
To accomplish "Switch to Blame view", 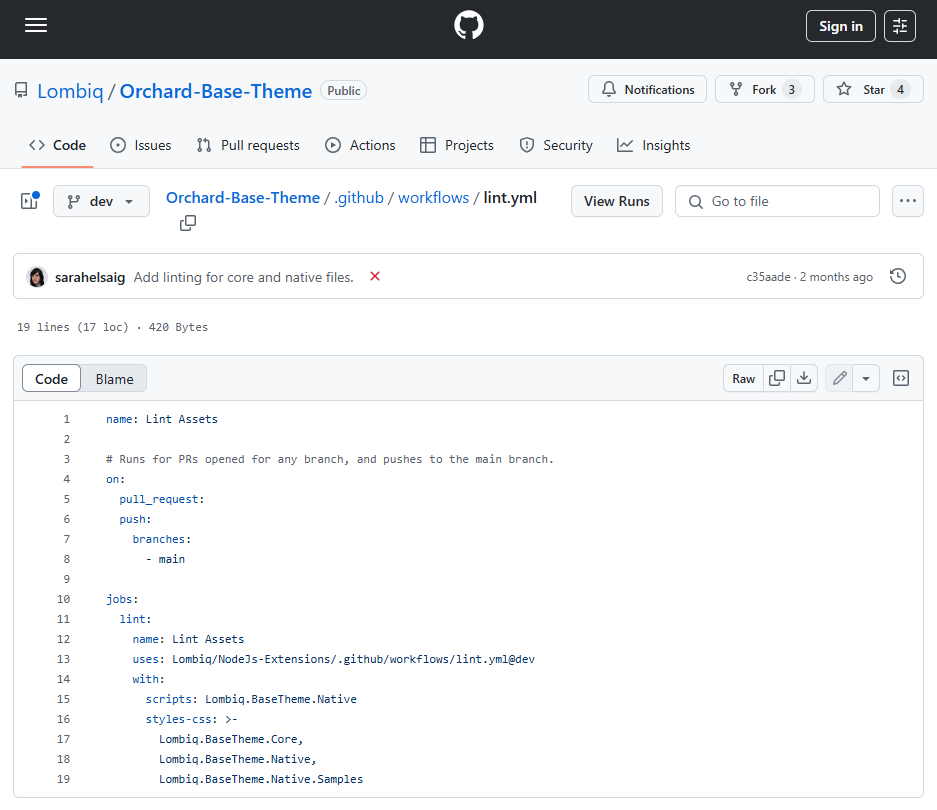I will [114, 378].
